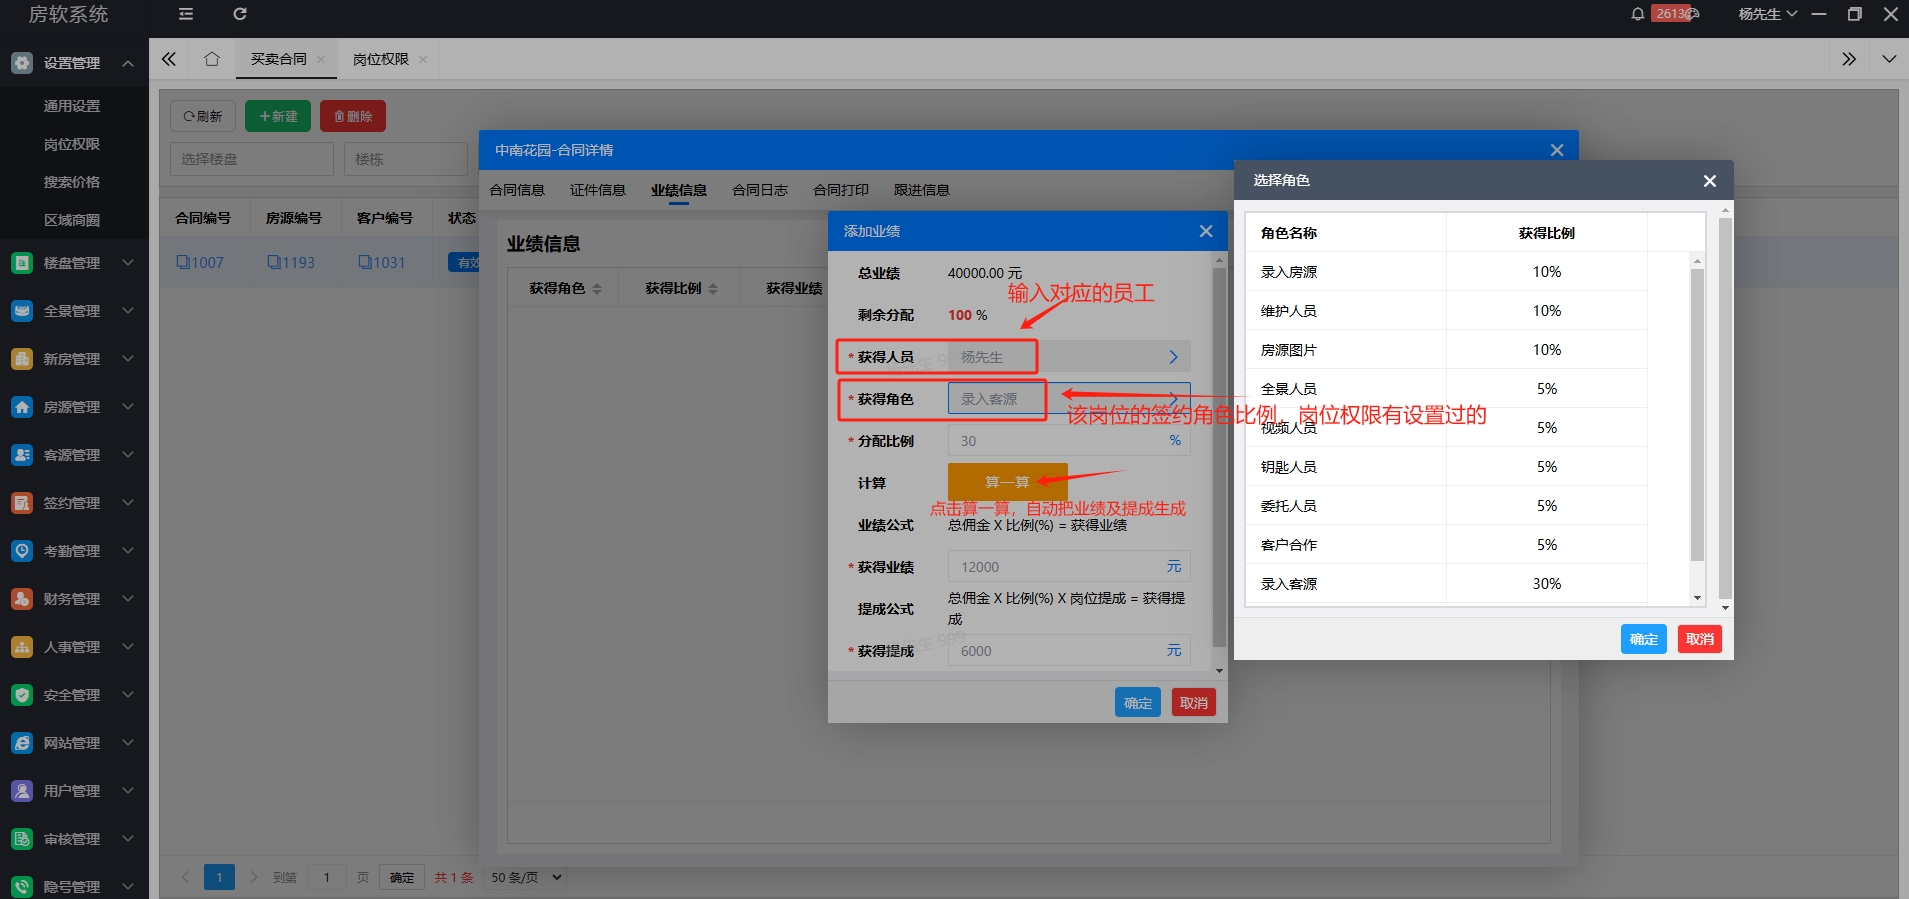Image resolution: width=1909 pixels, height=899 pixels.
Task: Click the 刷新 button
Action: pyautogui.click(x=203, y=116)
